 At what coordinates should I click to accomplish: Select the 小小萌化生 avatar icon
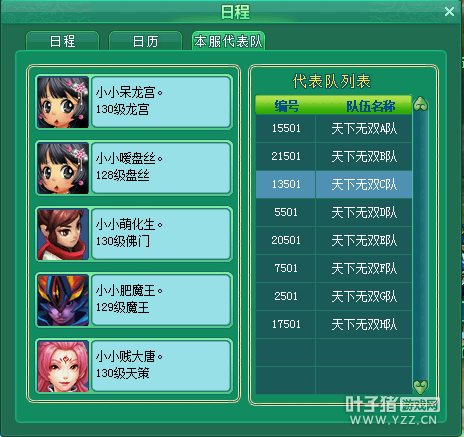point(63,234)
